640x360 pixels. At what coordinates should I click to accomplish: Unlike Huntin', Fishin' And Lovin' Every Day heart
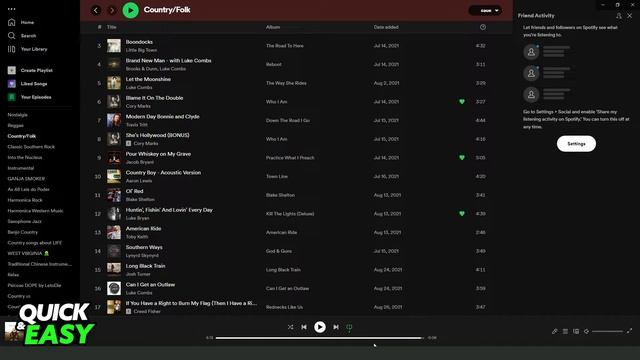point(462,213)
